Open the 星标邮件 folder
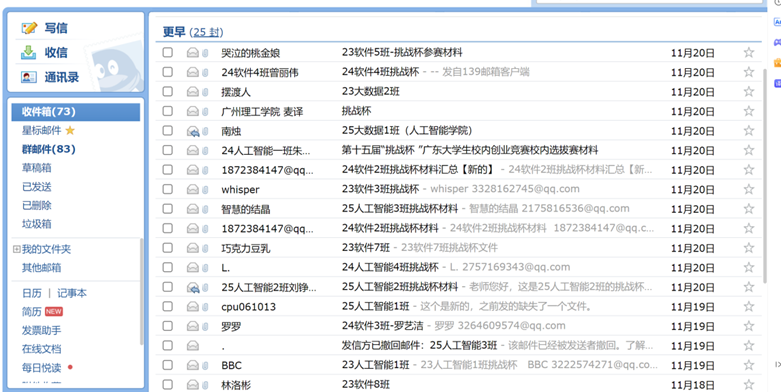Viewport: 781px width, 392px height. [42, 131]
